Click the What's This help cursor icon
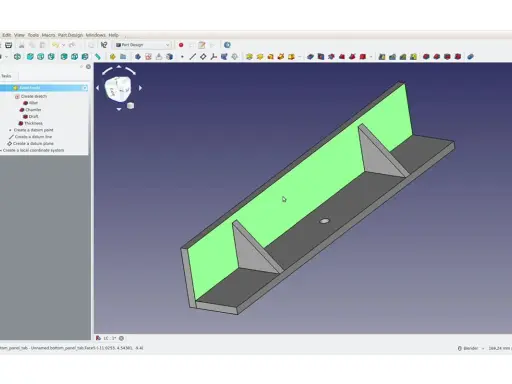512x384 pixels. coord(104,45)
